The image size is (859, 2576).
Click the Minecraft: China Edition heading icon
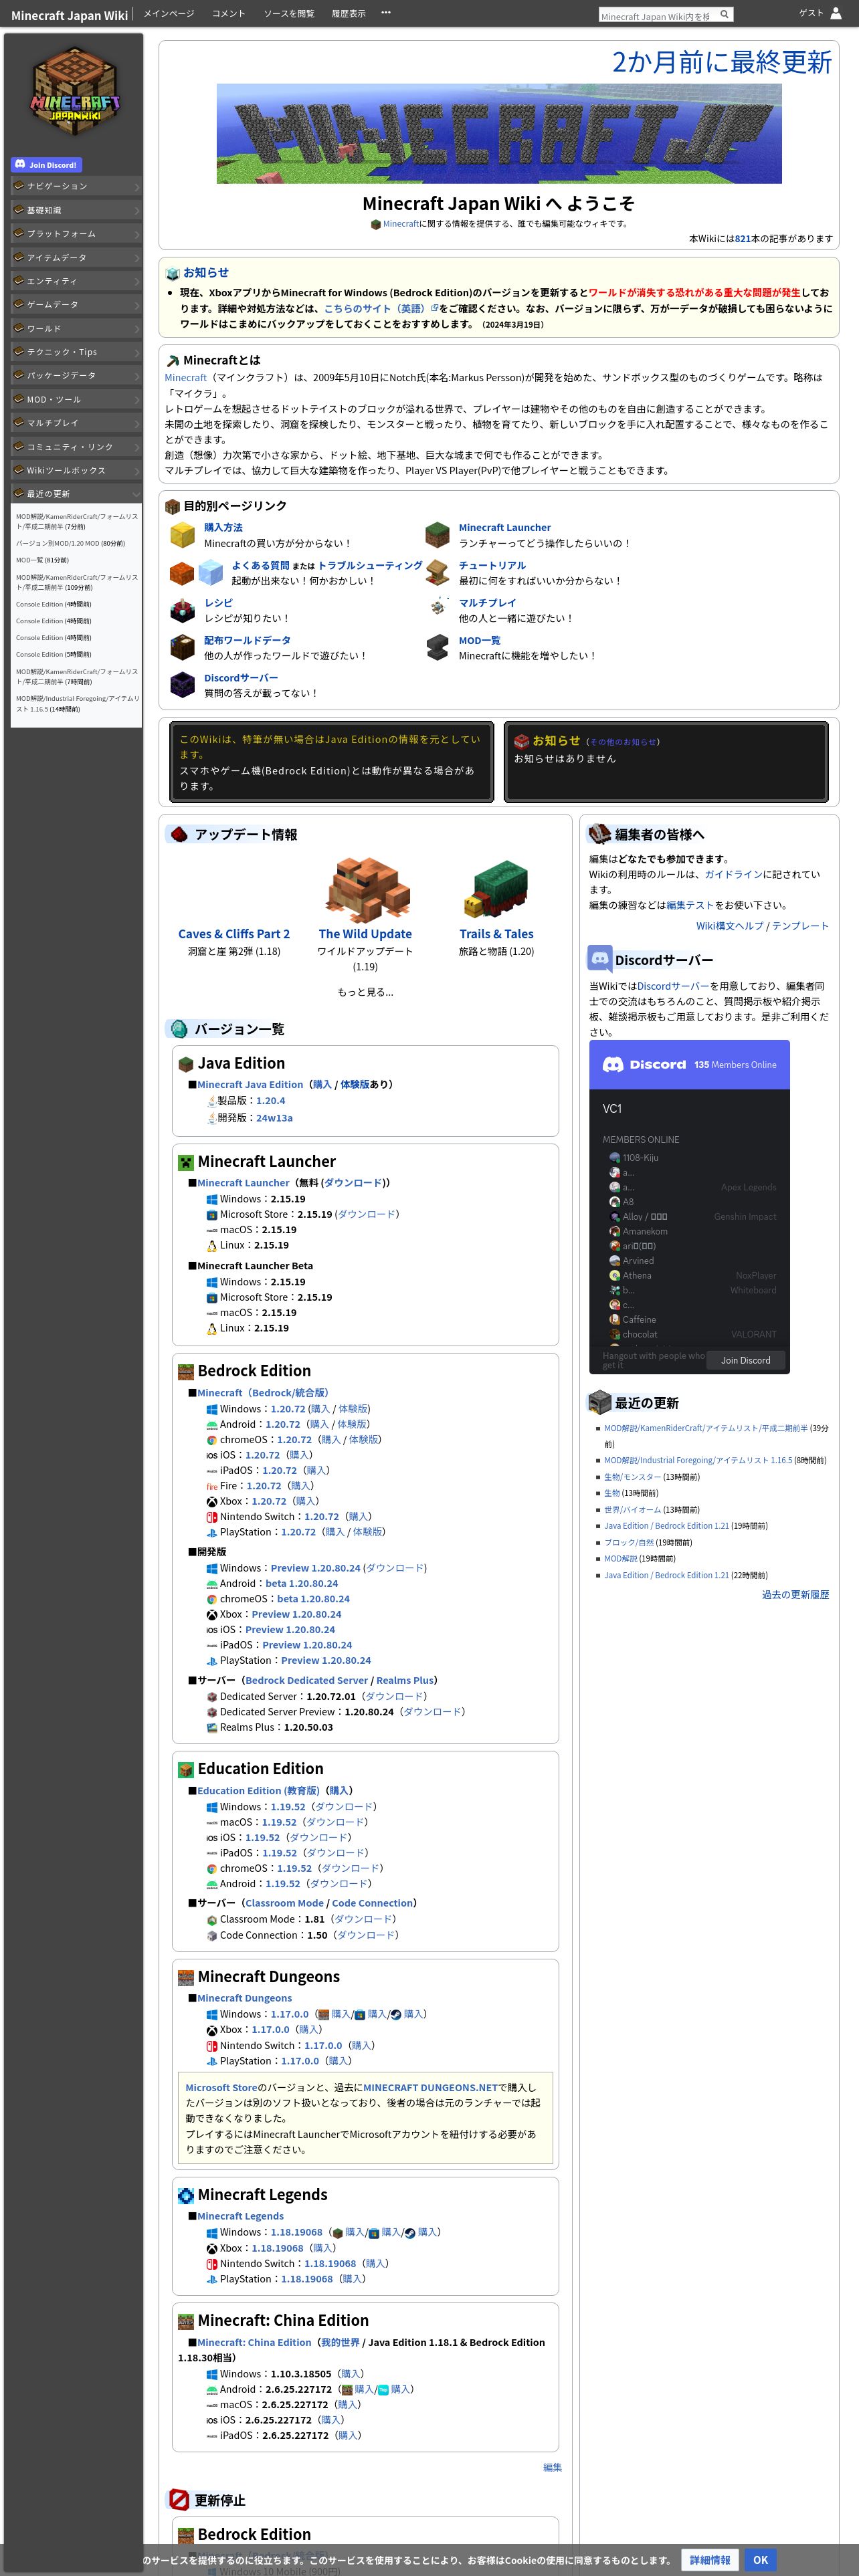coord(186,2322)
